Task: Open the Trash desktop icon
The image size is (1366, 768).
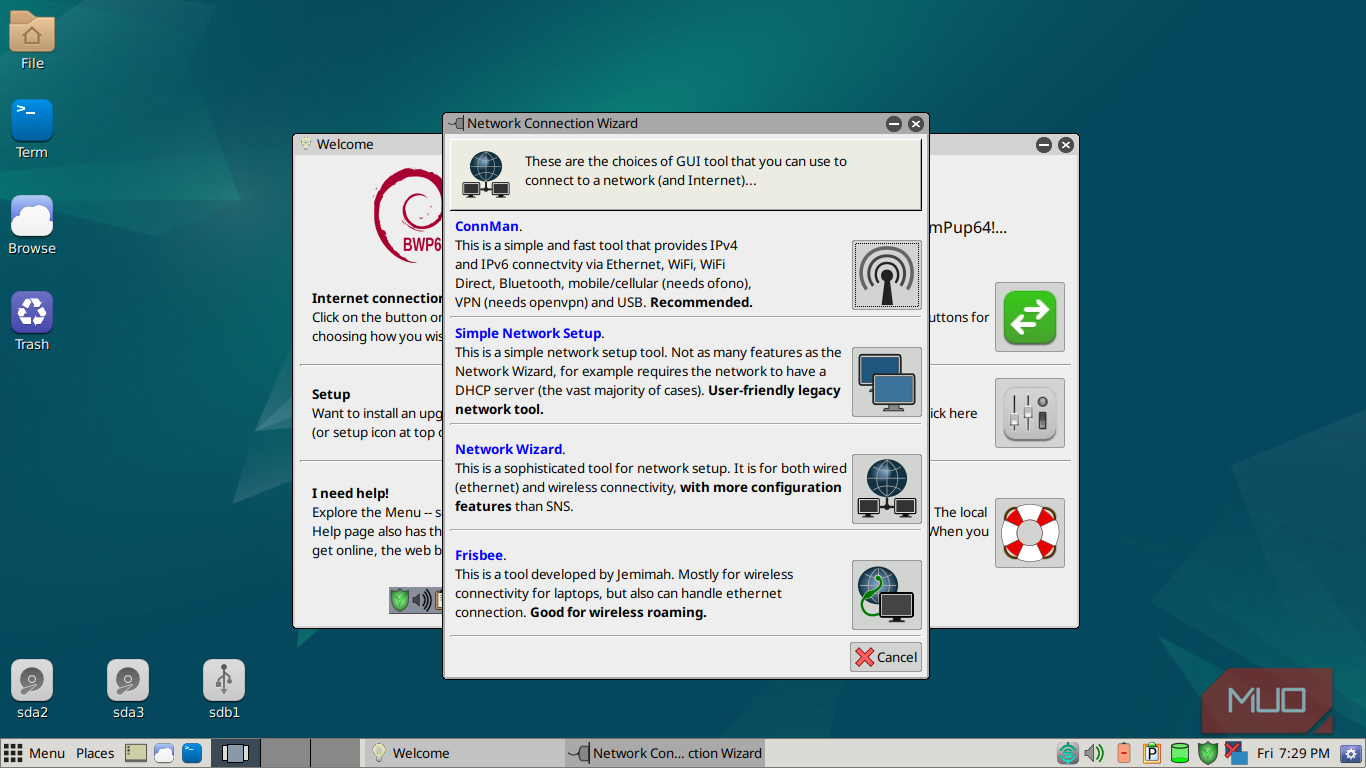Action: coord(32,321)
